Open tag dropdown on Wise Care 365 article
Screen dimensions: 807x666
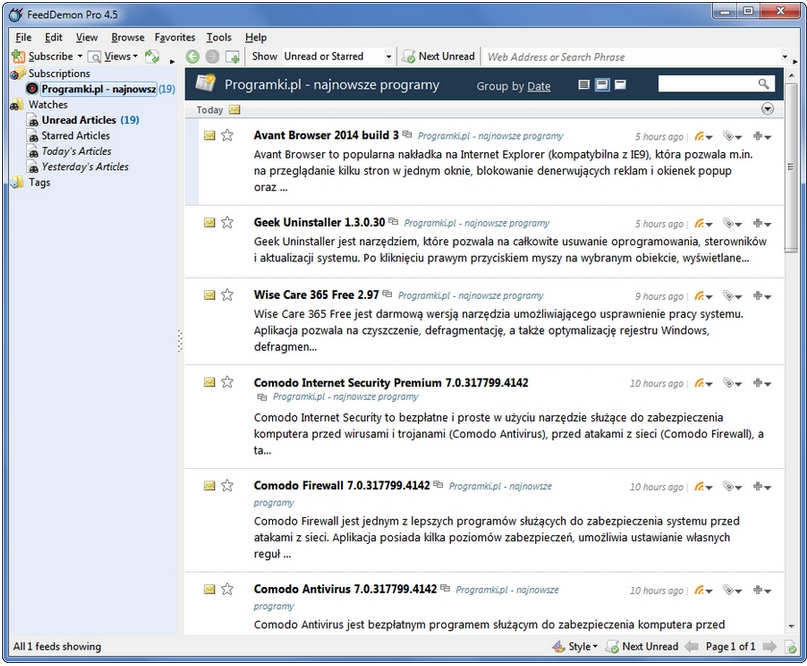click(732, 296)
